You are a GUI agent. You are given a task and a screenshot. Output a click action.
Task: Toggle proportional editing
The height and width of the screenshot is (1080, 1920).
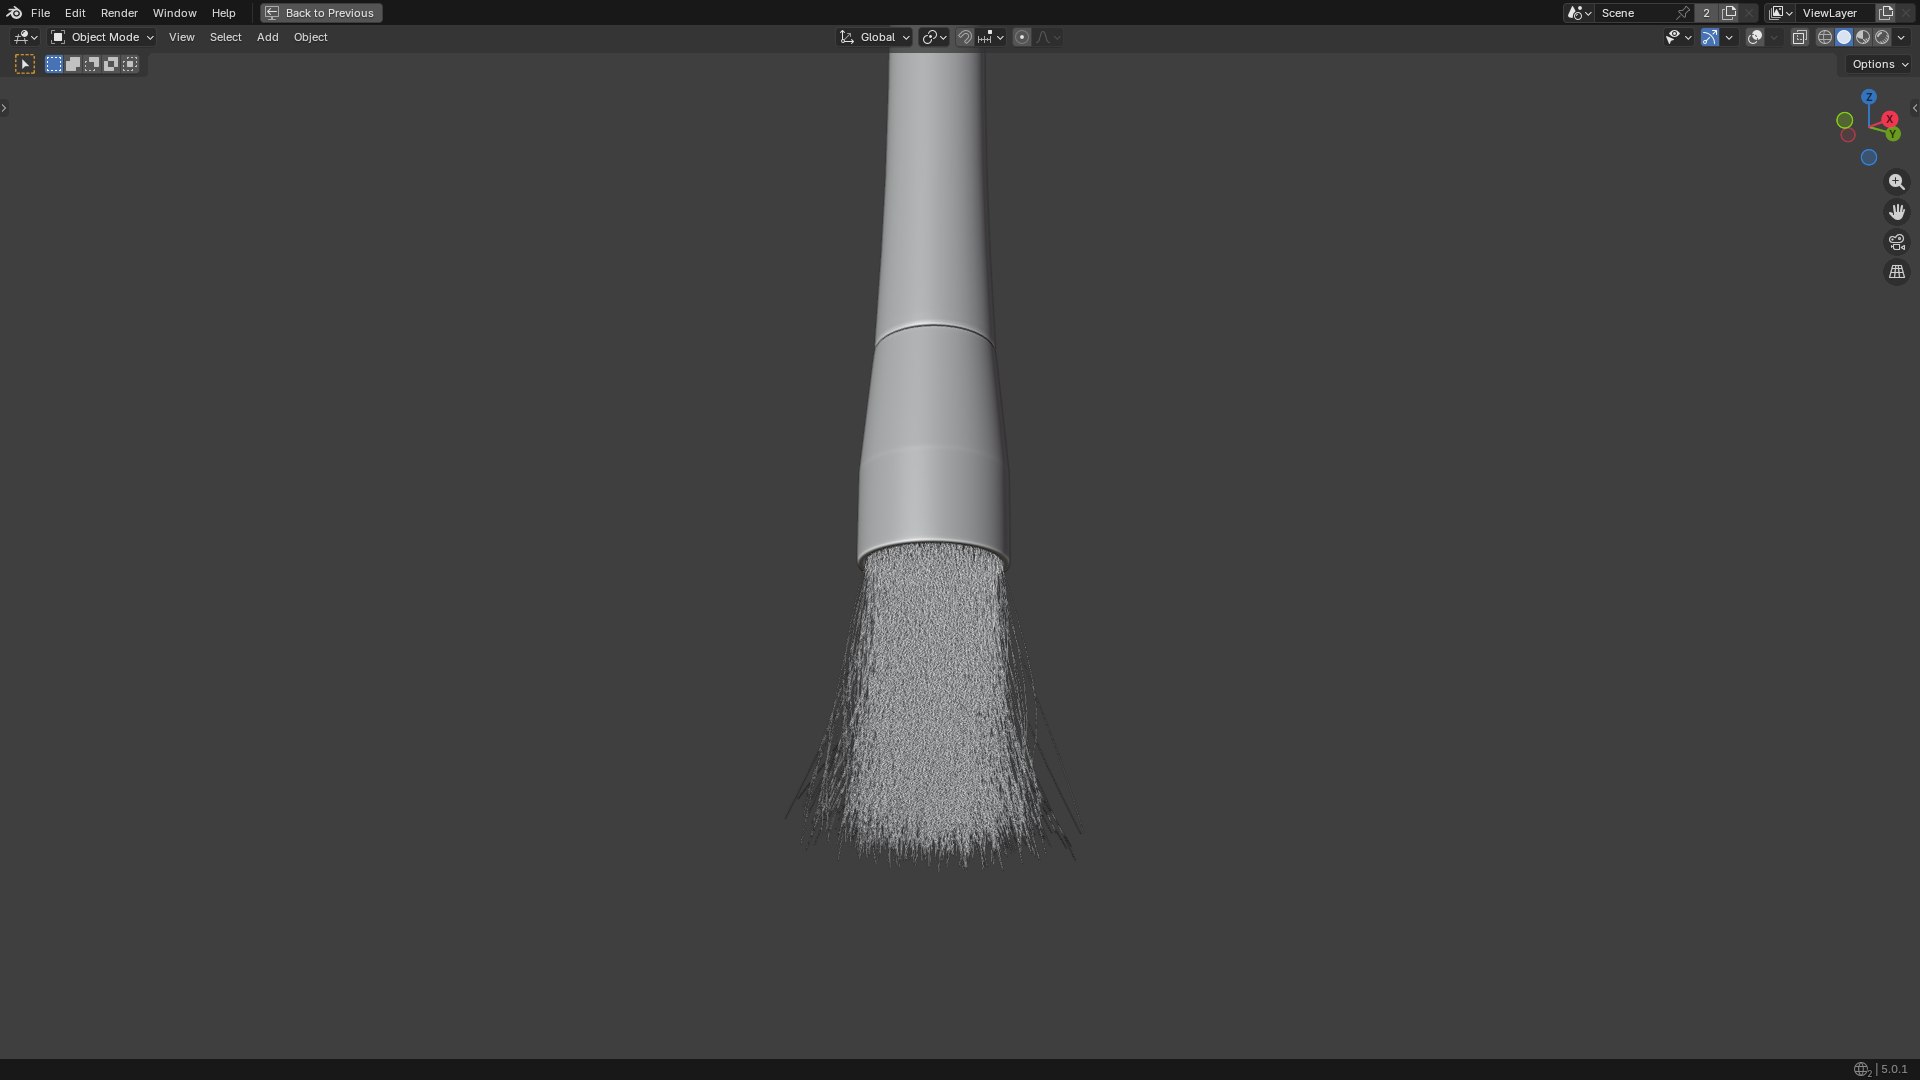point(1022,37)
